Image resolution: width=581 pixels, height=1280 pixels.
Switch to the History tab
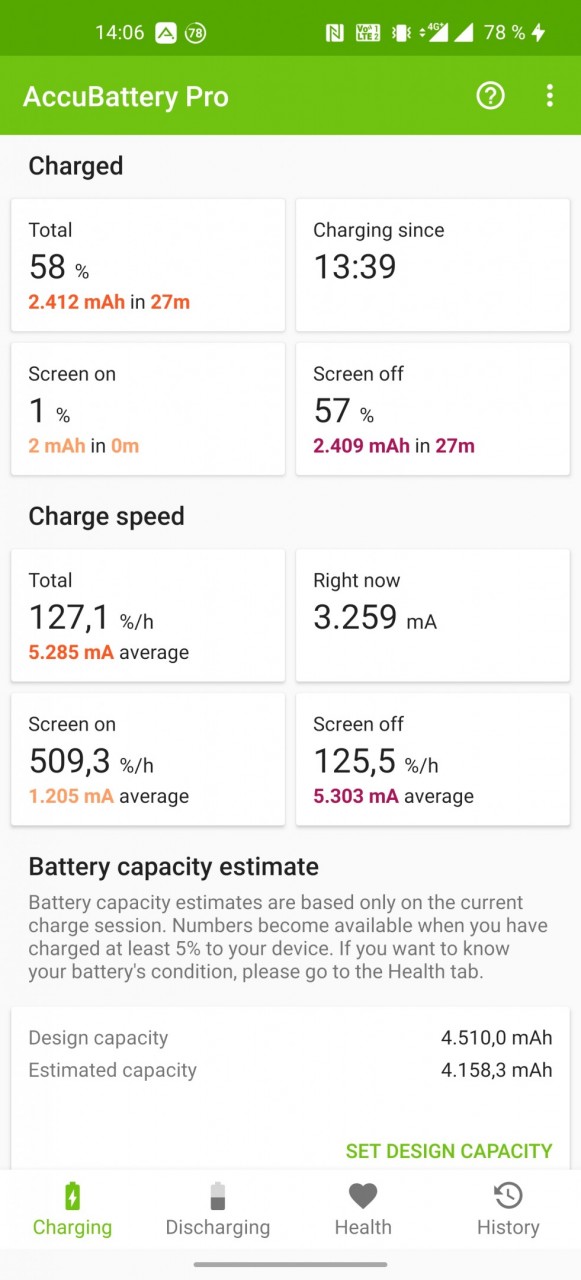(508, 1209)
